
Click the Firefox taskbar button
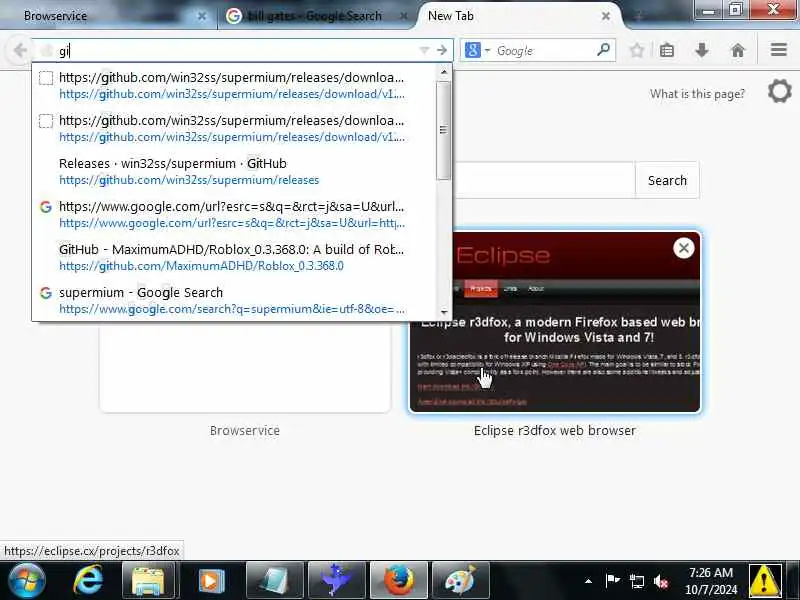[398, 580]
